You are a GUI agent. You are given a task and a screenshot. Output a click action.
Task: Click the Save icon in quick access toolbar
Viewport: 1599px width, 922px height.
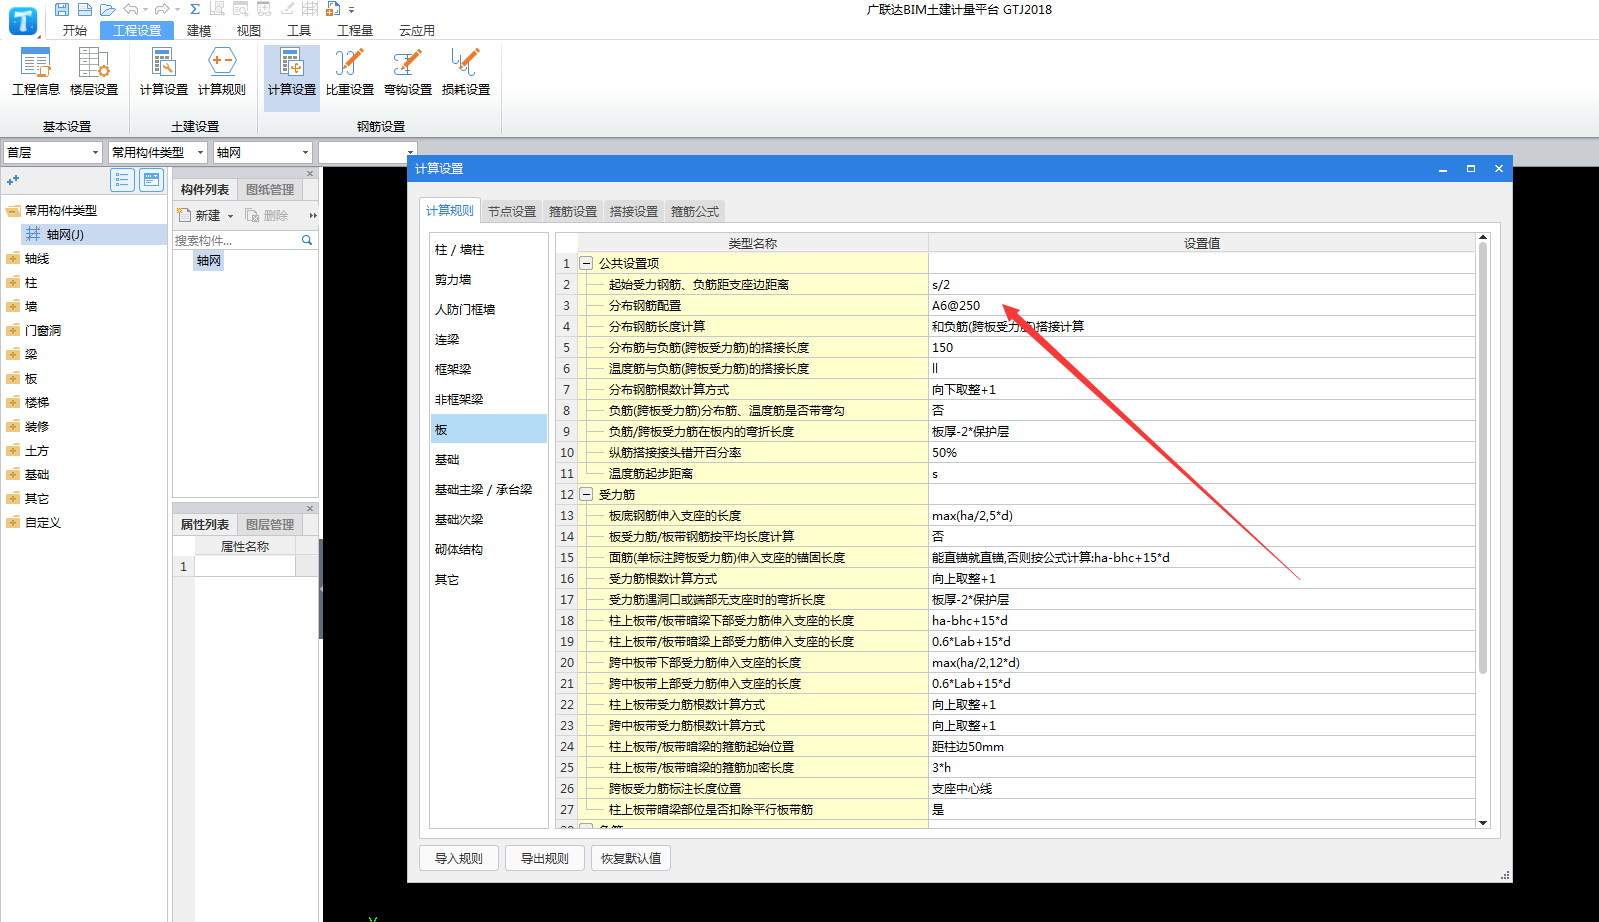[x=62, y=9]
